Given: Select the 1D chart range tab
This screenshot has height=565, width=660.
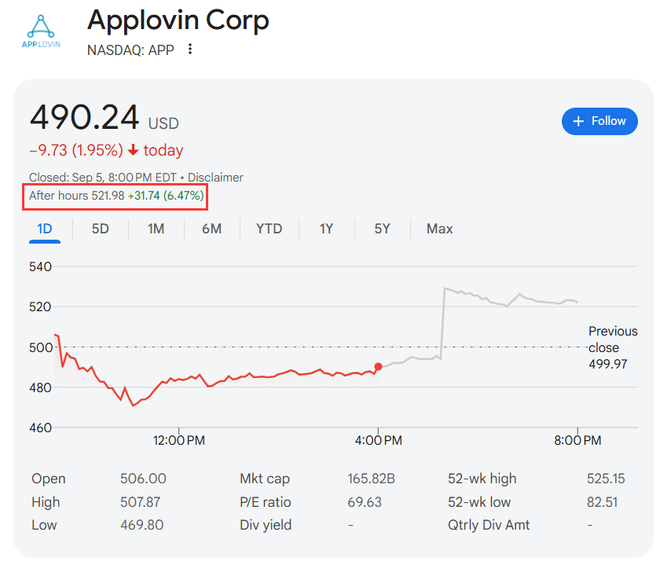Looking at the screenshot, I should coord(45,229).
